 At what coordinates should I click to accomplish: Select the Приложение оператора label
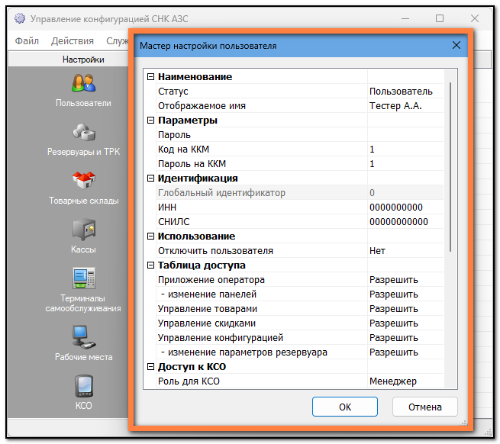211,280
